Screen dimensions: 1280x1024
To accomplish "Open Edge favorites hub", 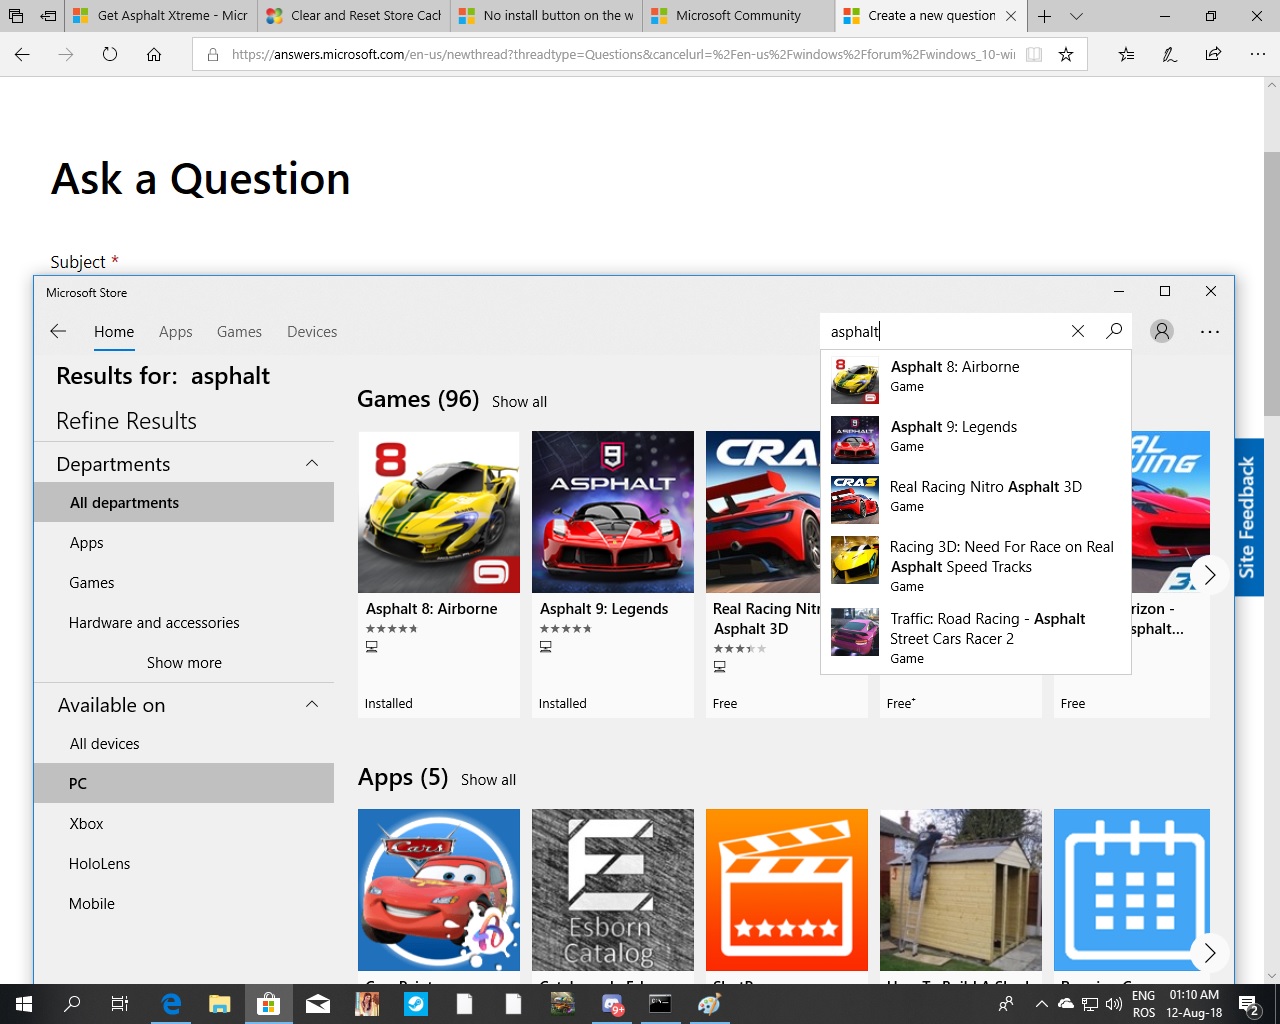I will coord(1126,55).
